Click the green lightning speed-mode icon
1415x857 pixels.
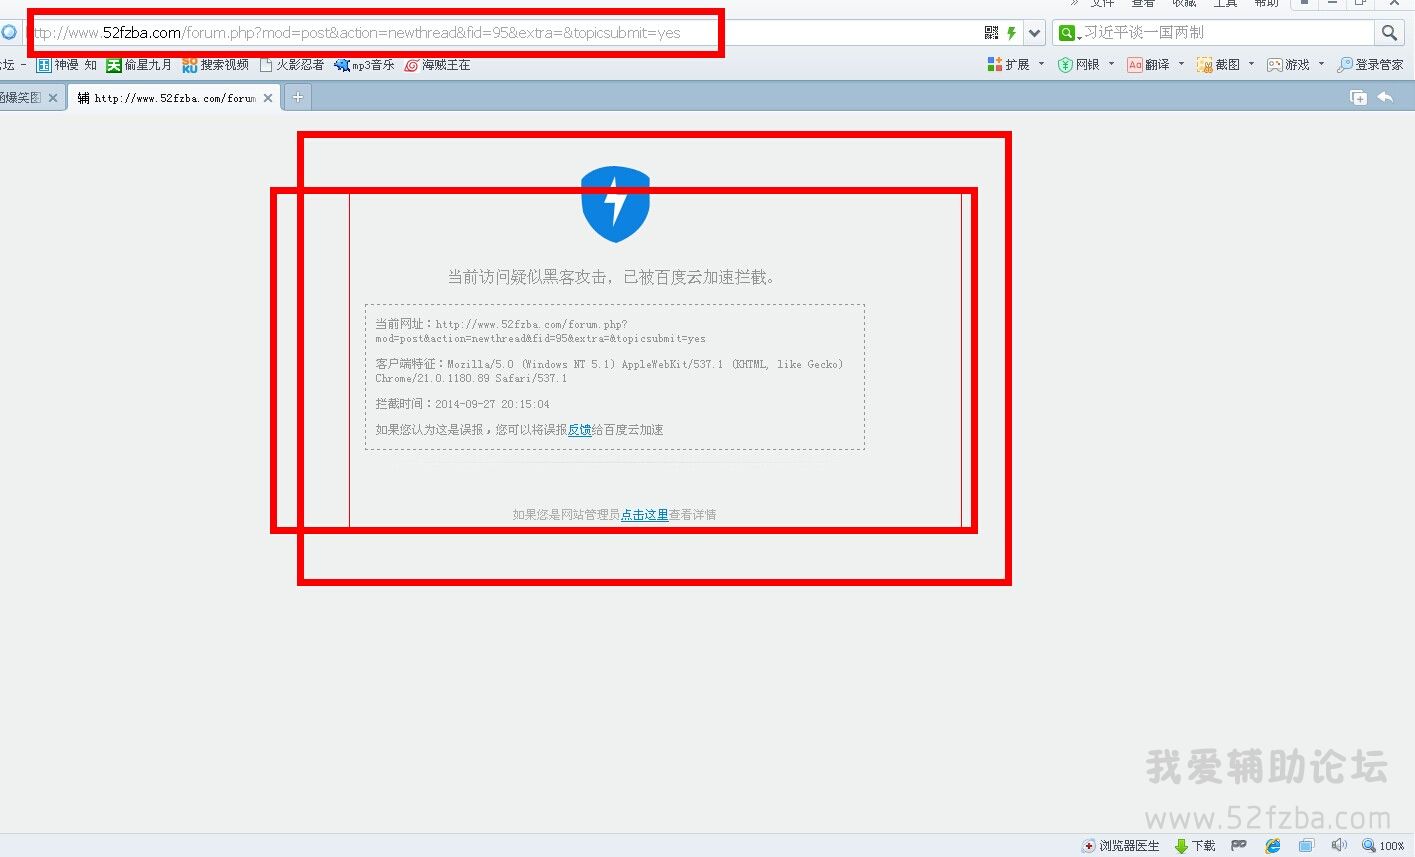pyautogui.click(x=1011, y=33)
